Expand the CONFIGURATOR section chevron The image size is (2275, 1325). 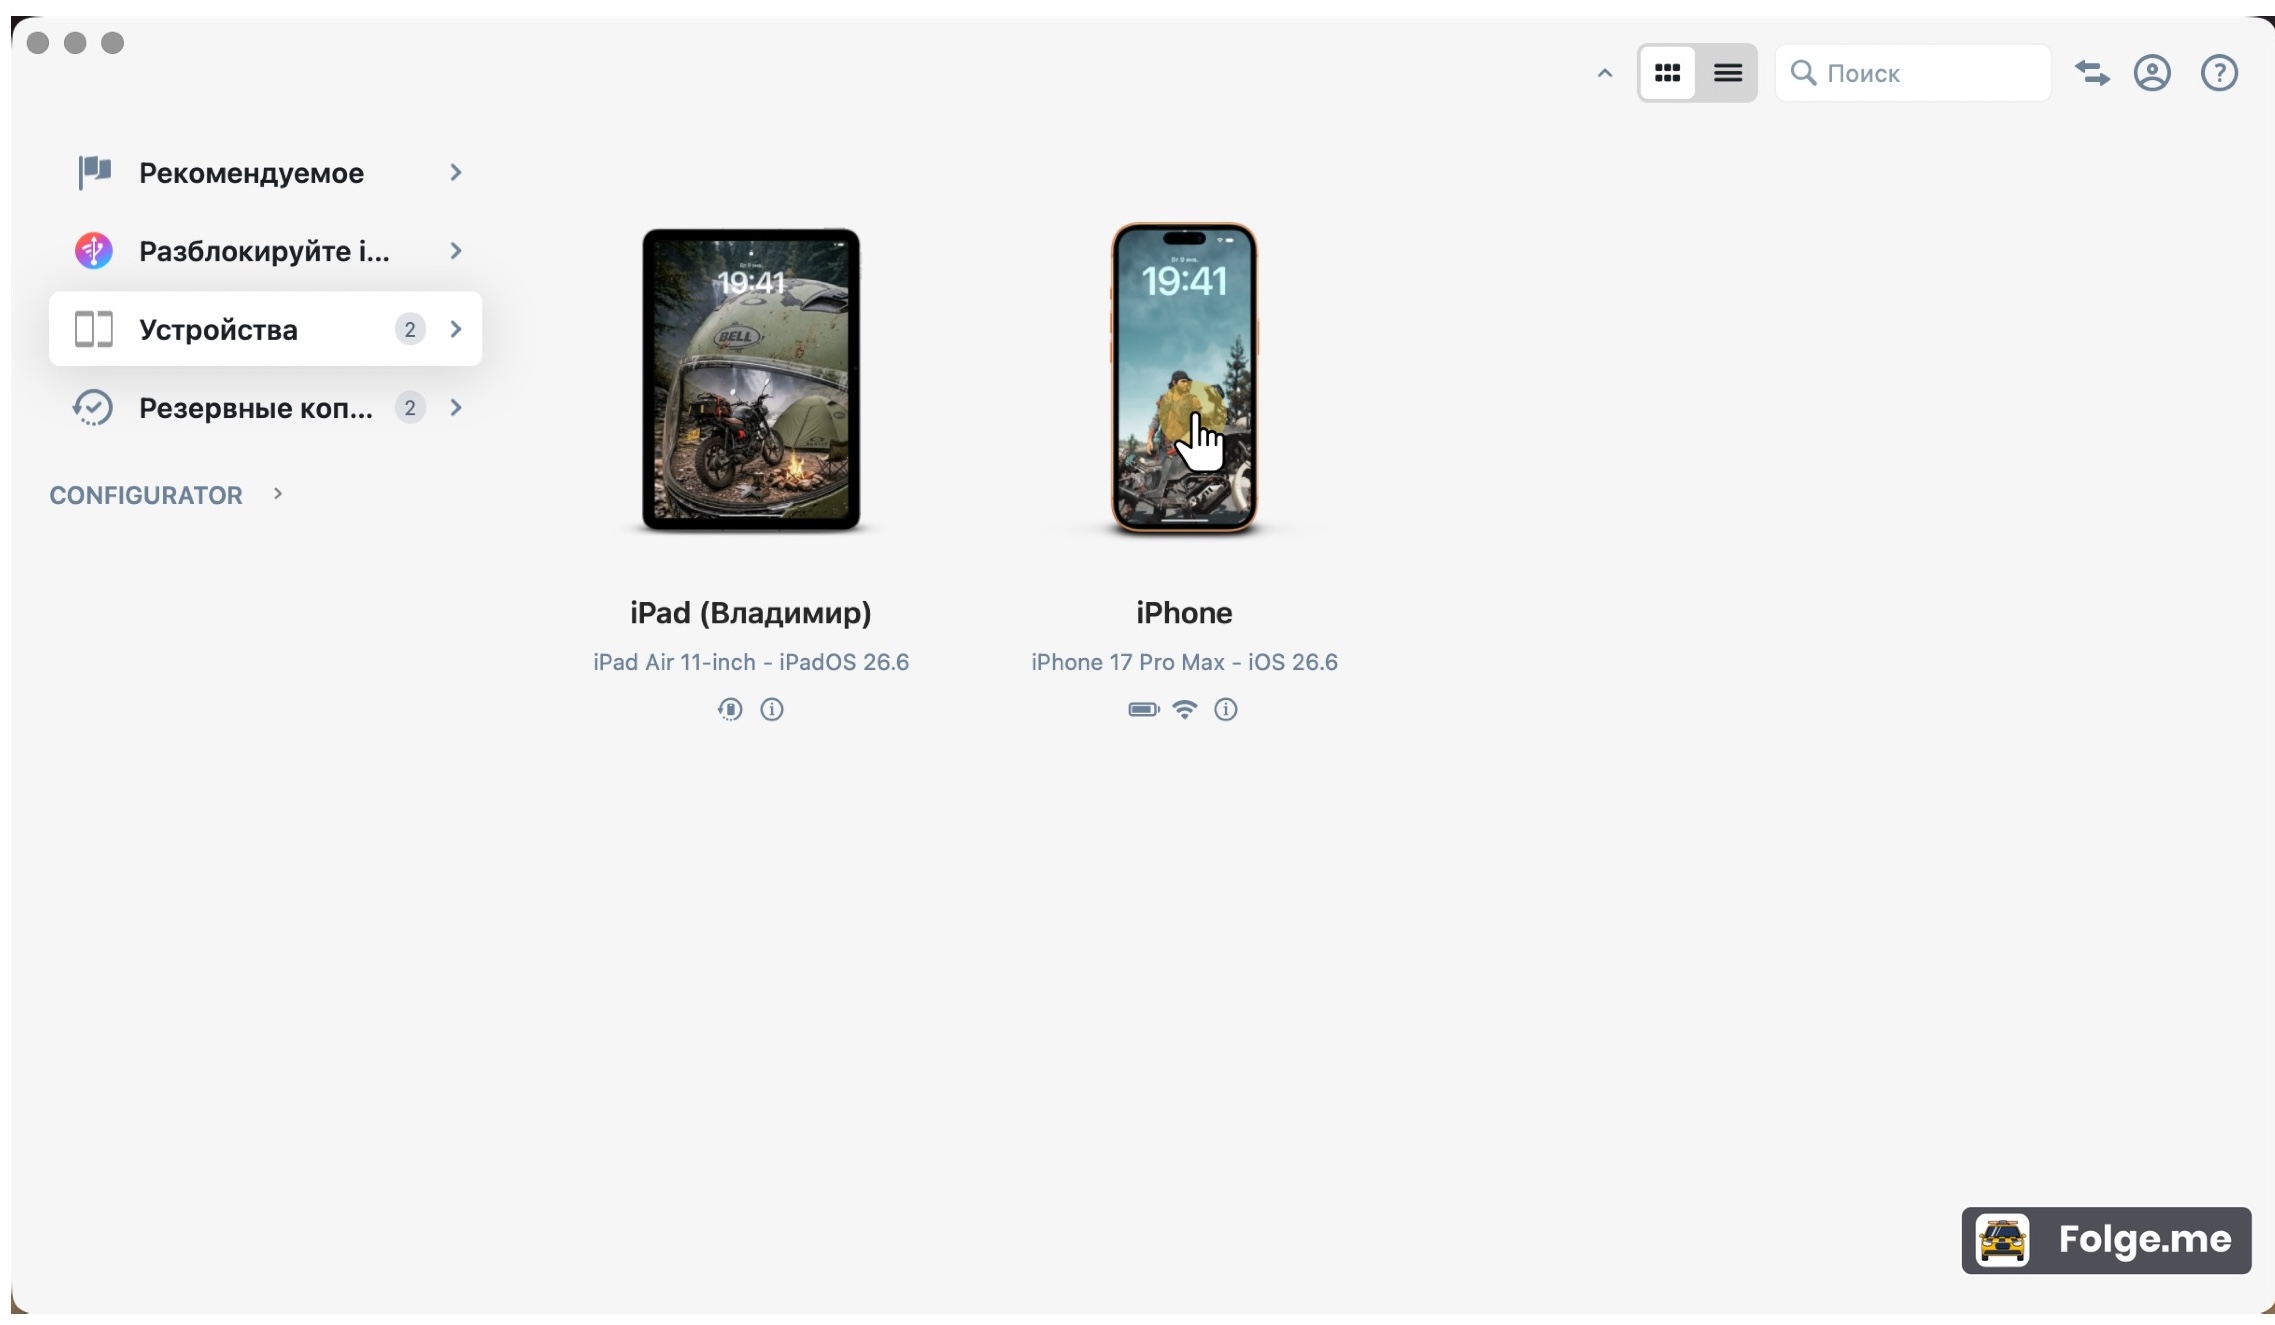click(278, 493)
